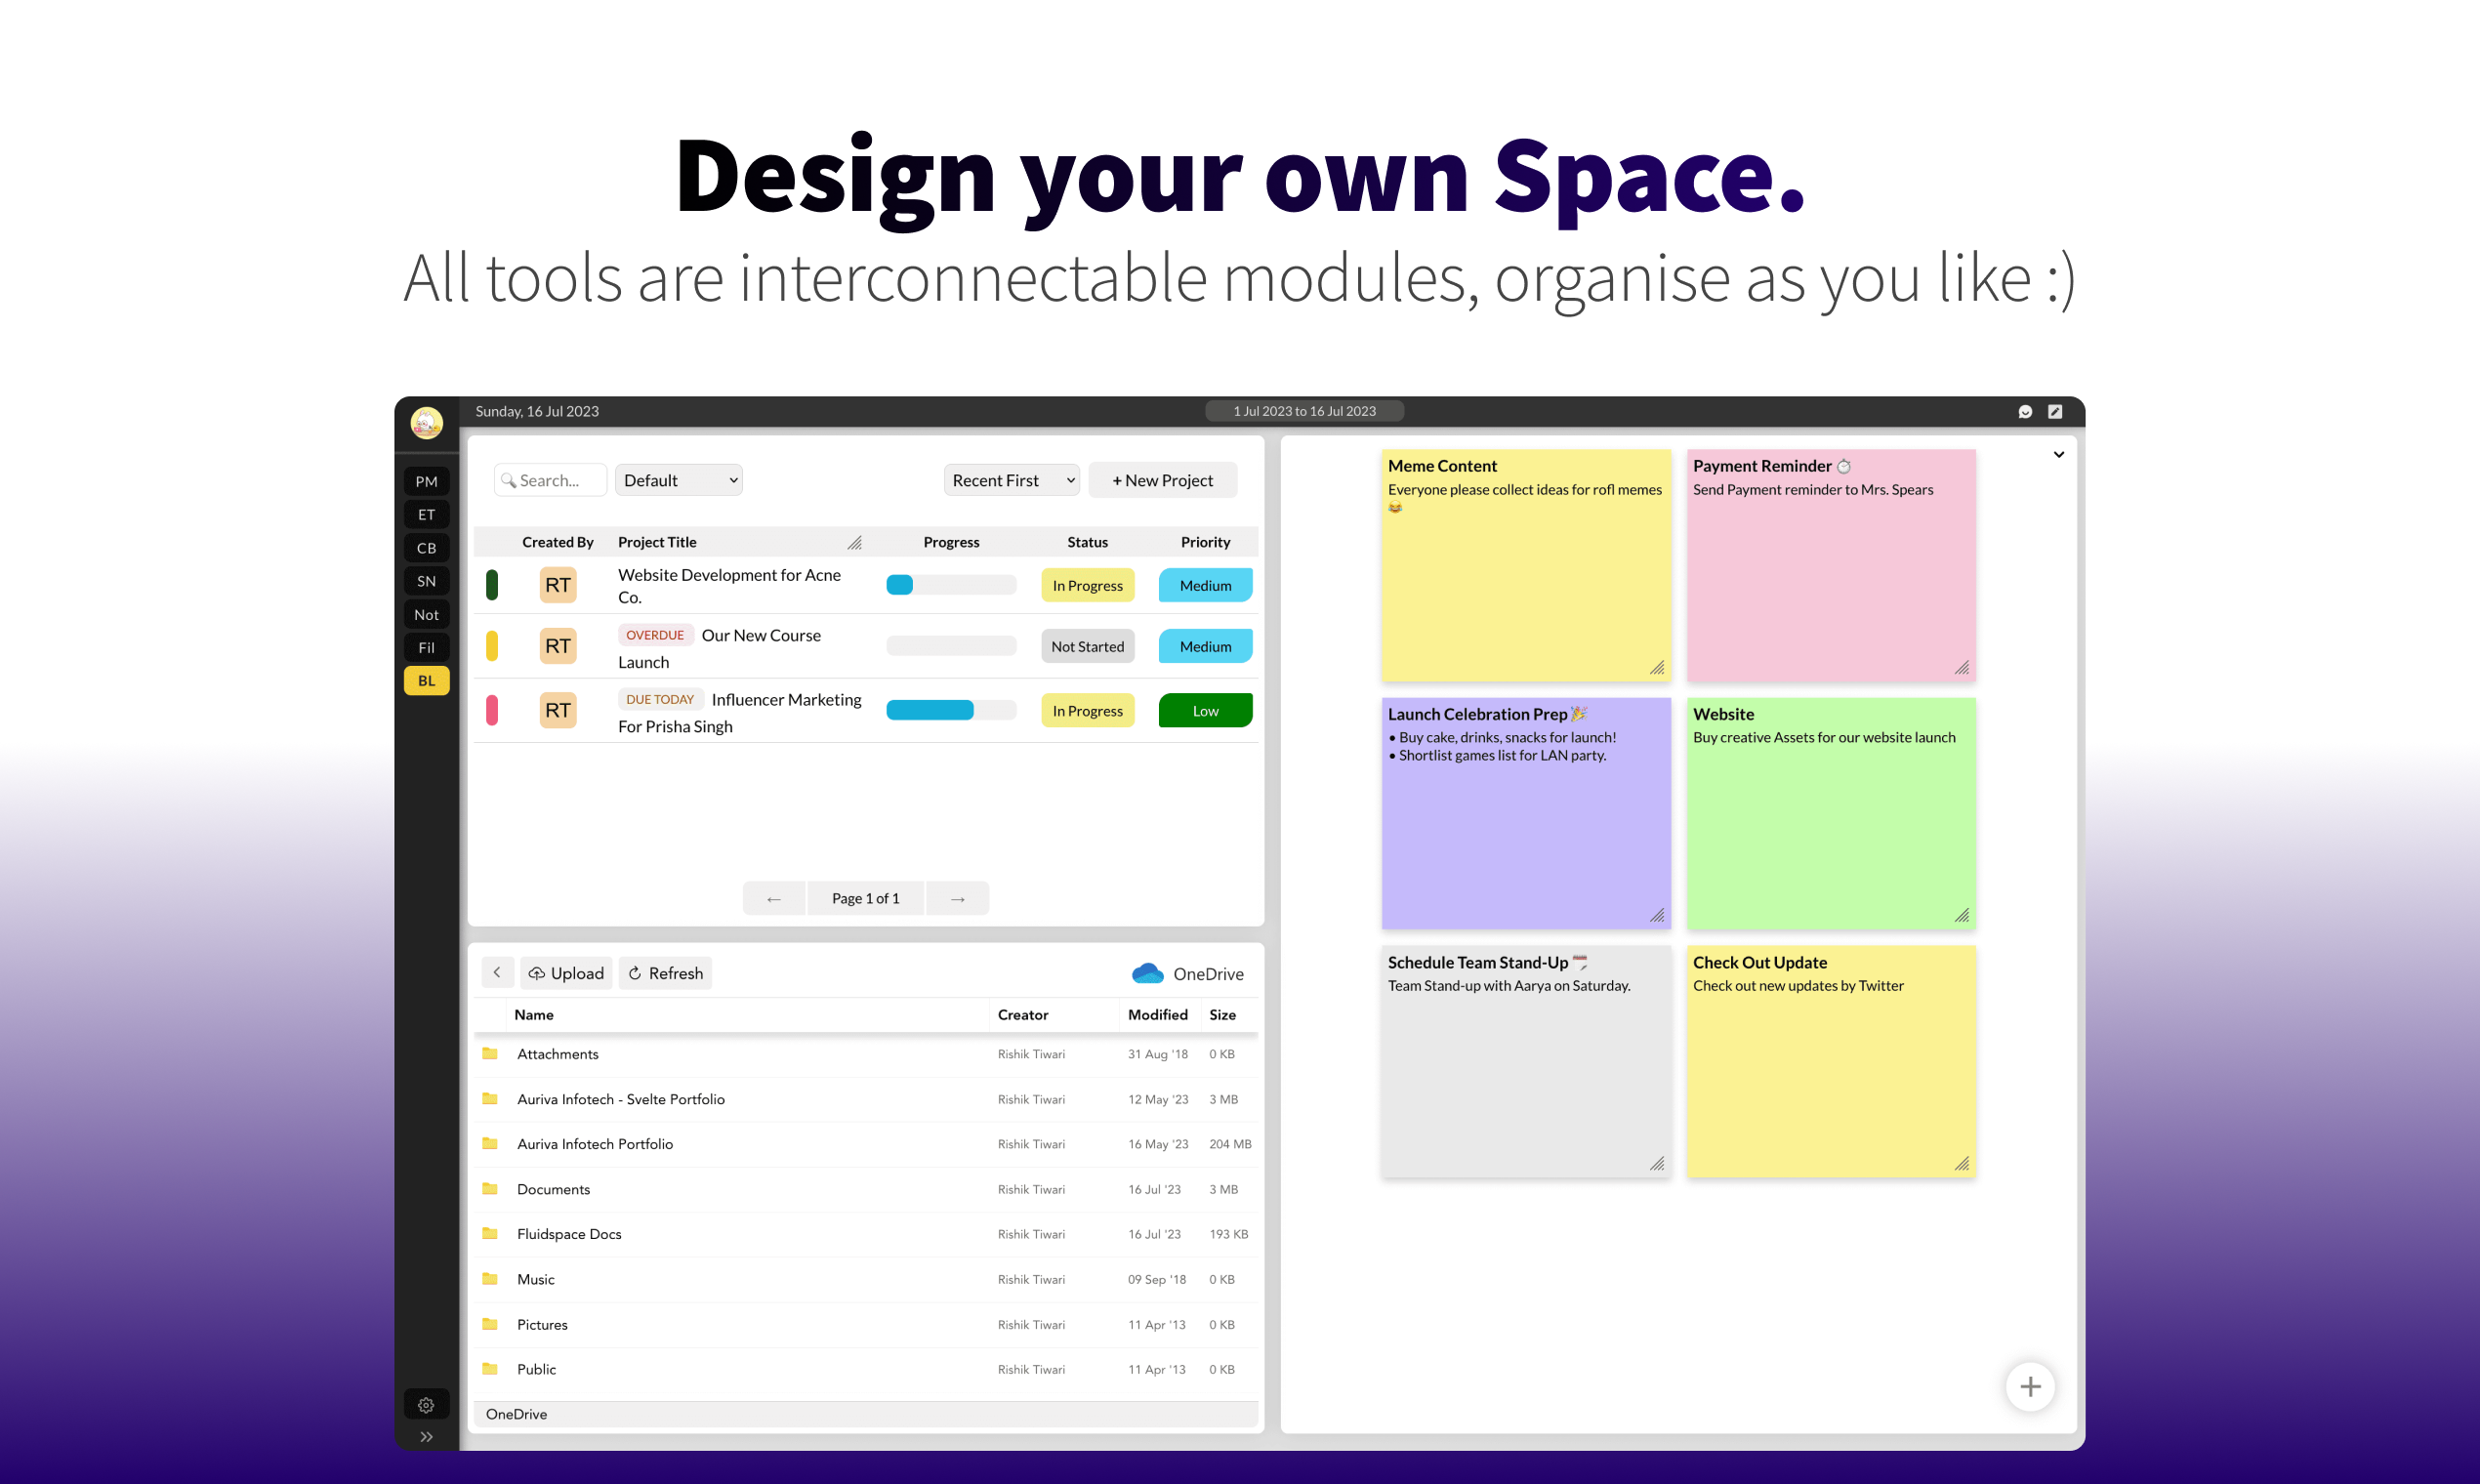
Task: Open the 1 Jul 2023 to 16 Jul 2023 date range
Action: (1304, 411)
